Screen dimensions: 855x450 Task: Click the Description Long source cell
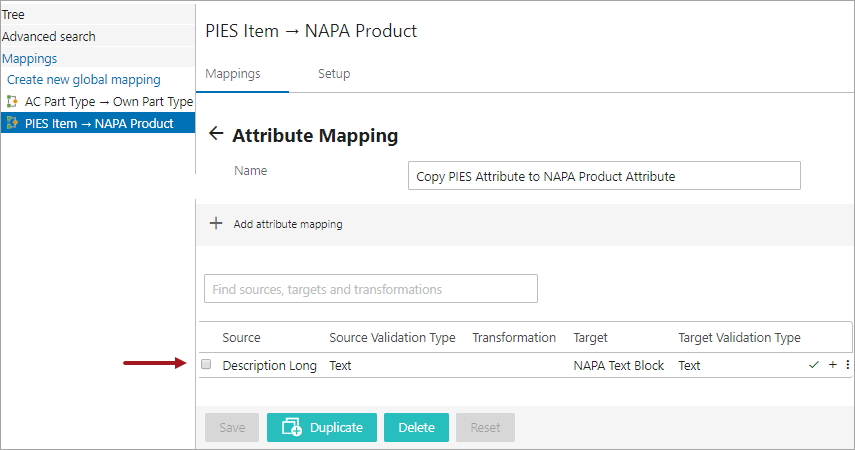pos(269,365)
